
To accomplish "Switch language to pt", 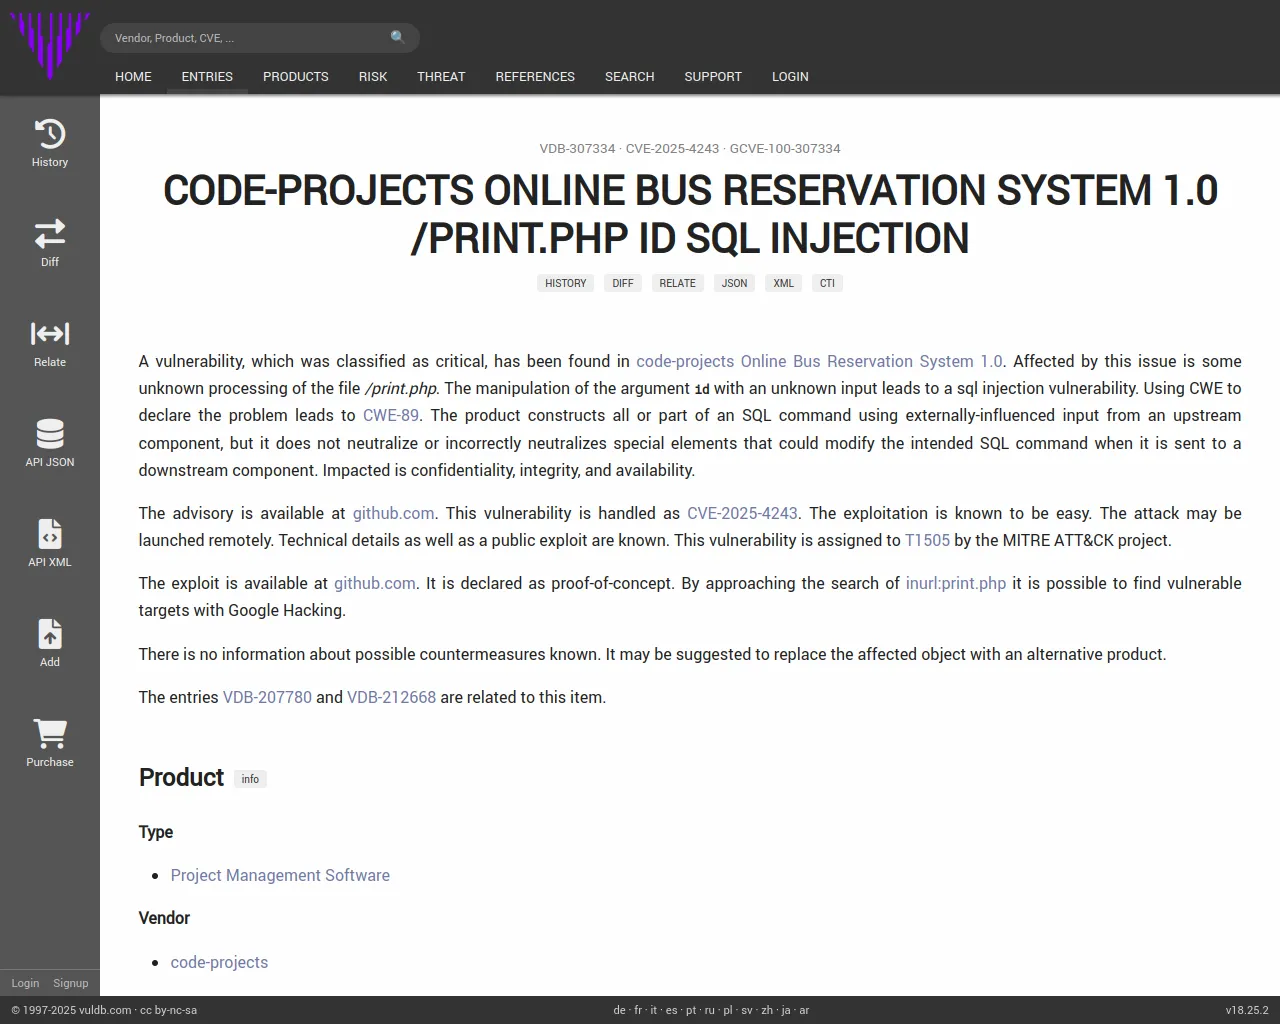I will click(691, 1010).
